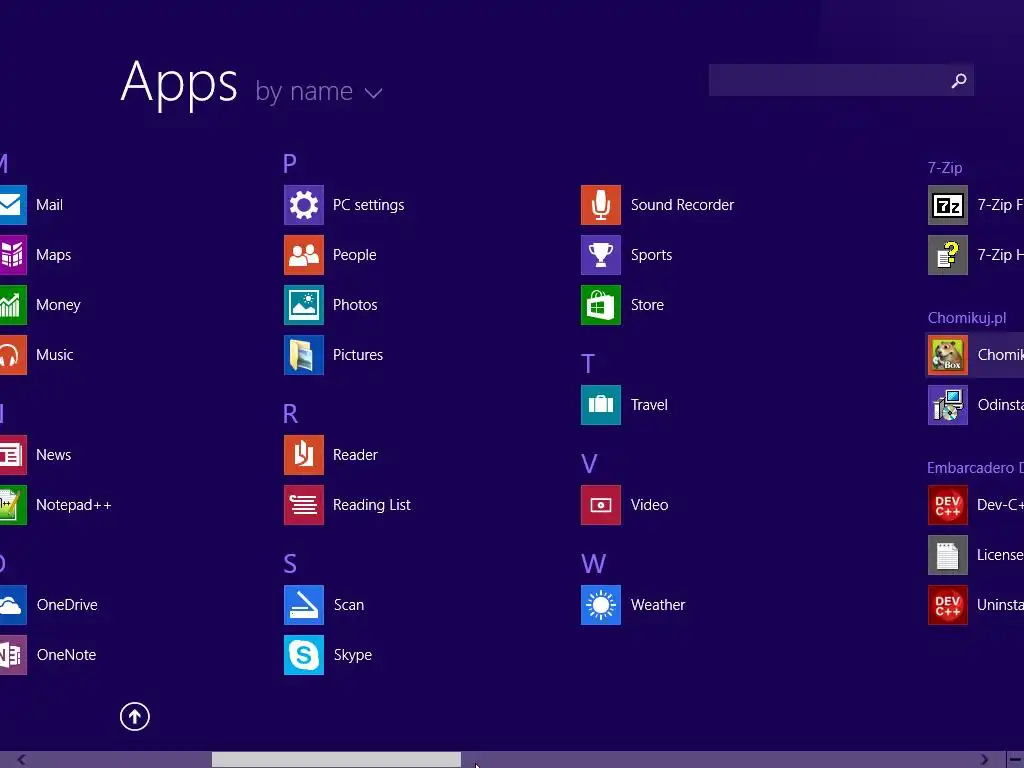Screen dimensions: 1024x768
Task: Open the OneDrive cloud icon
Action: tap(13, 605)
